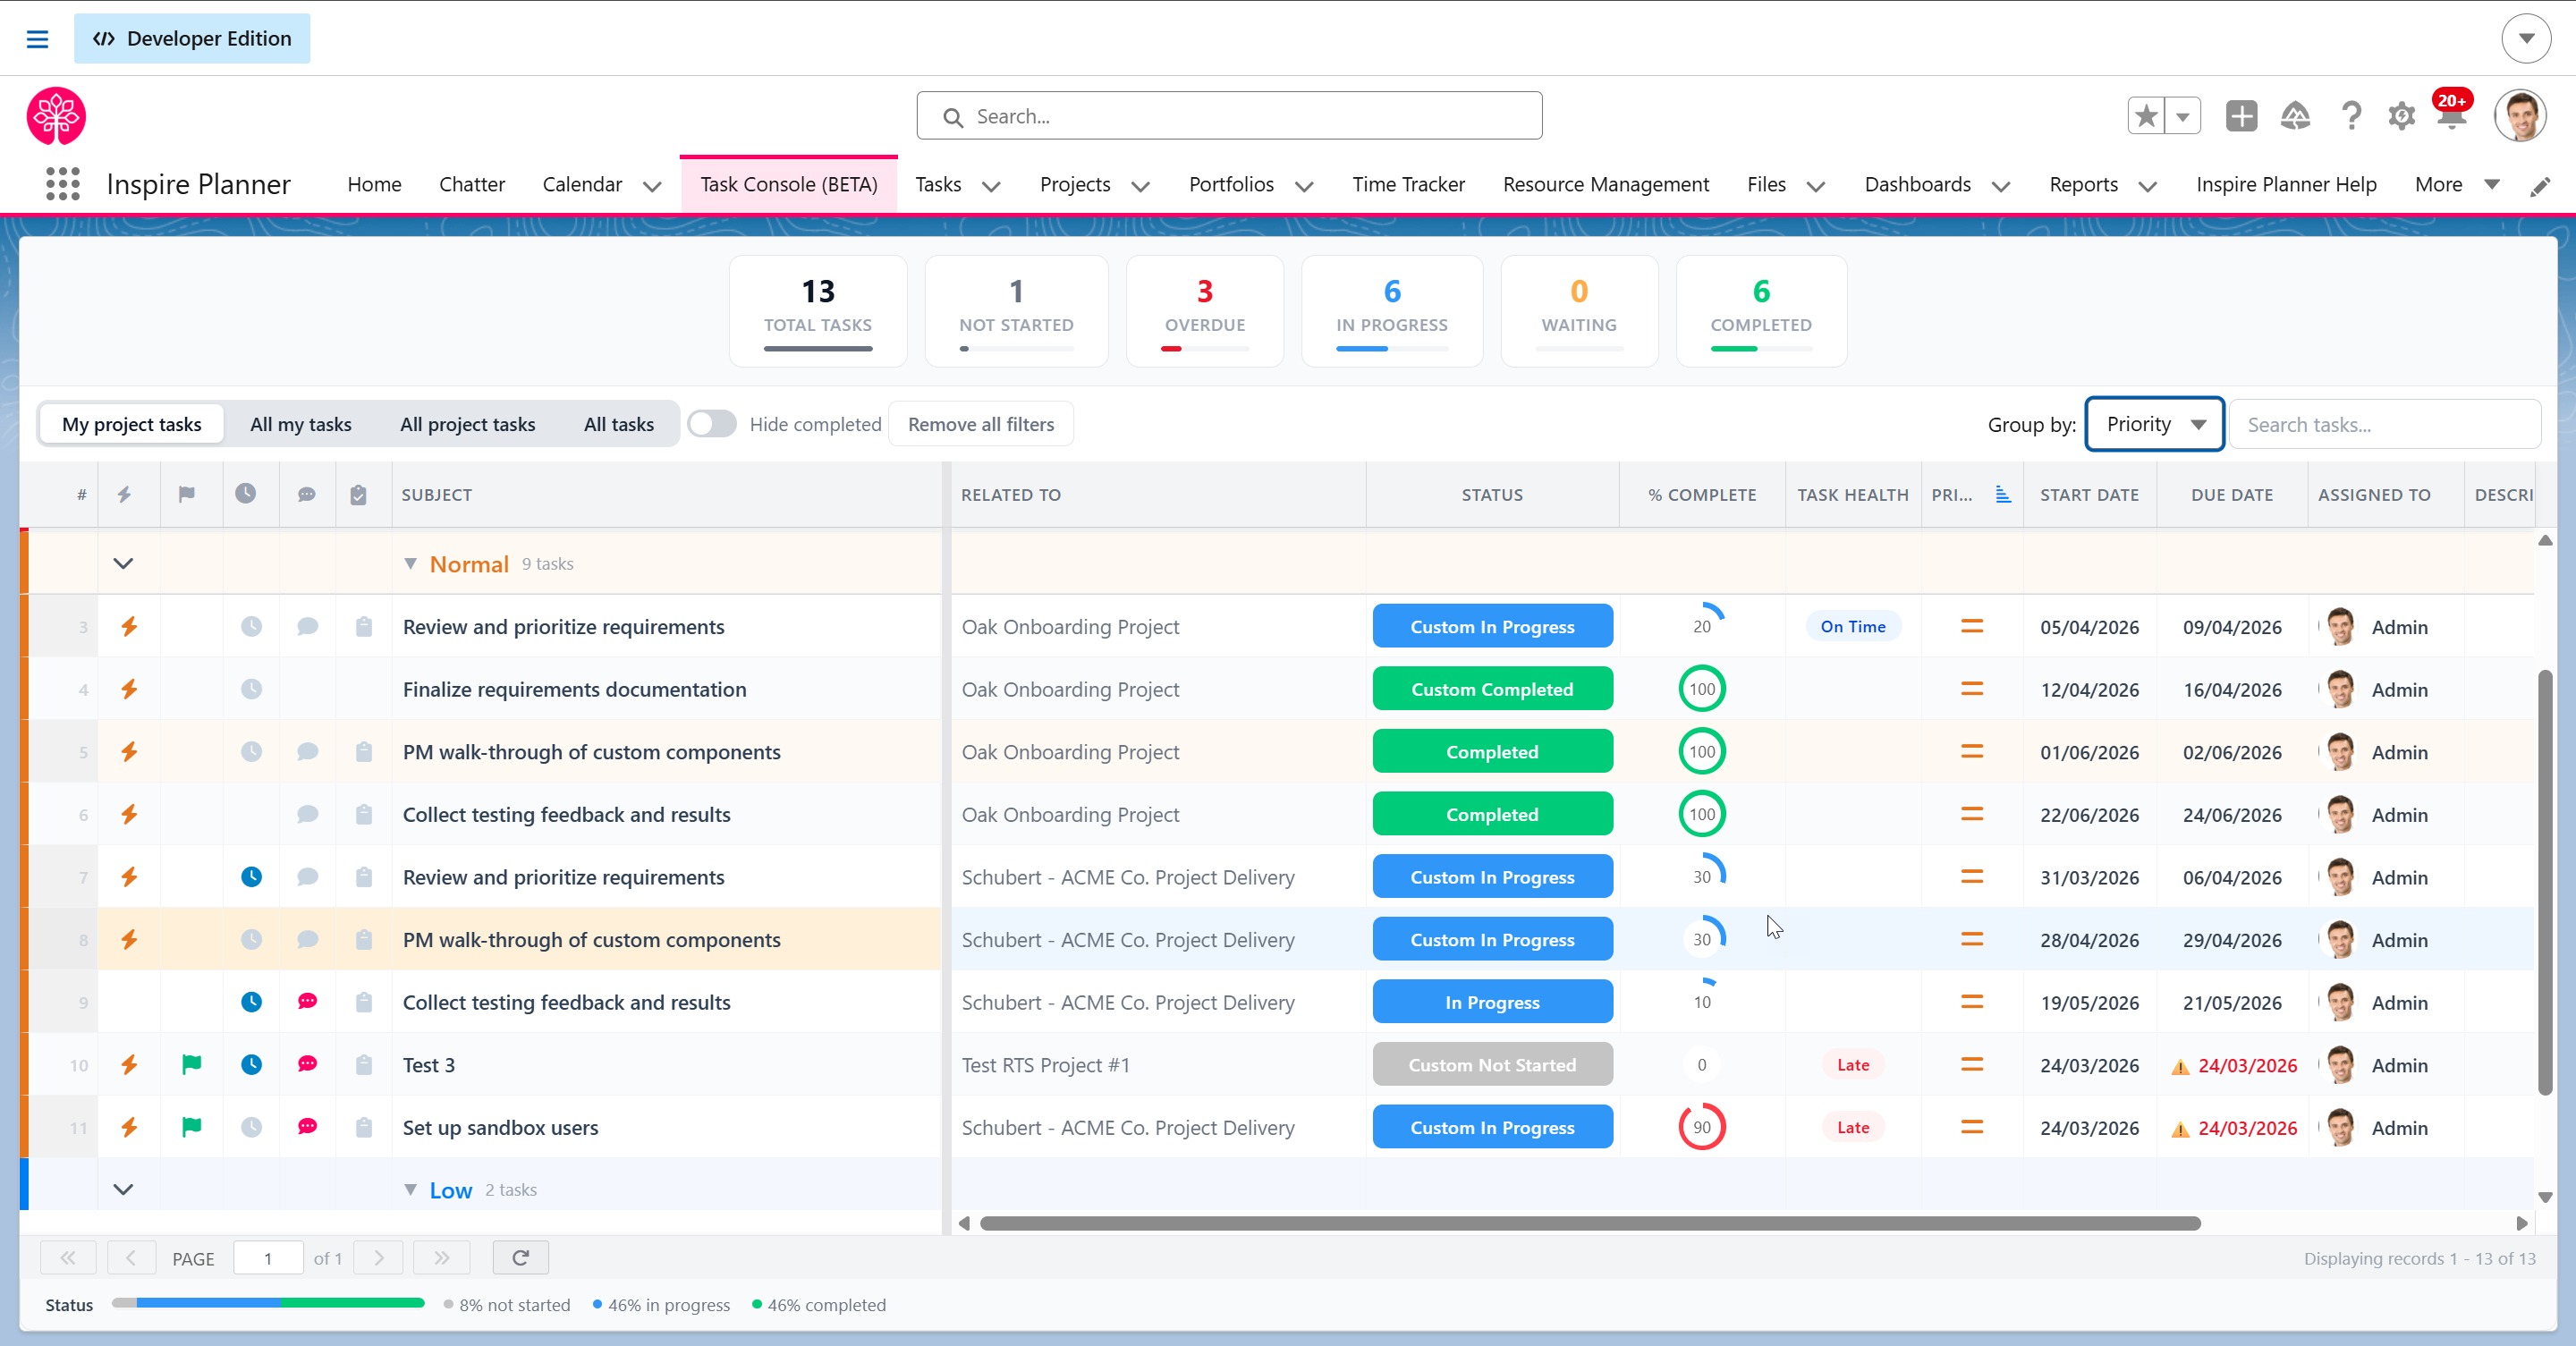The width and height of the screenshot is (2576, 1346).
Task: Click the chevron in the Low group row
Action: [123, 1189]
